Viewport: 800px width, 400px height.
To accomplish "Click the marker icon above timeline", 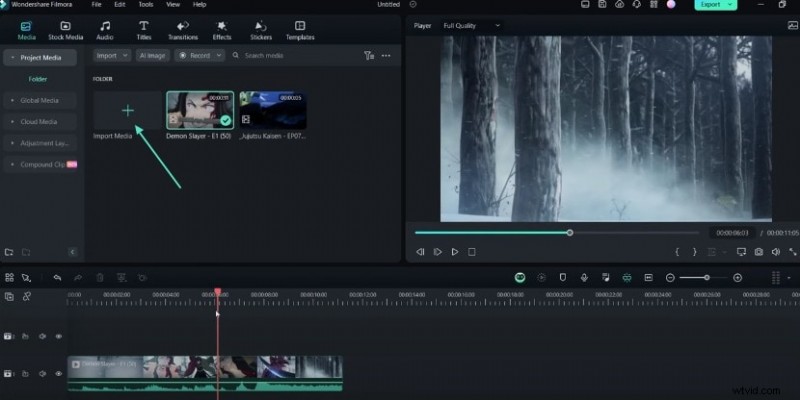I will coord(562,277).
